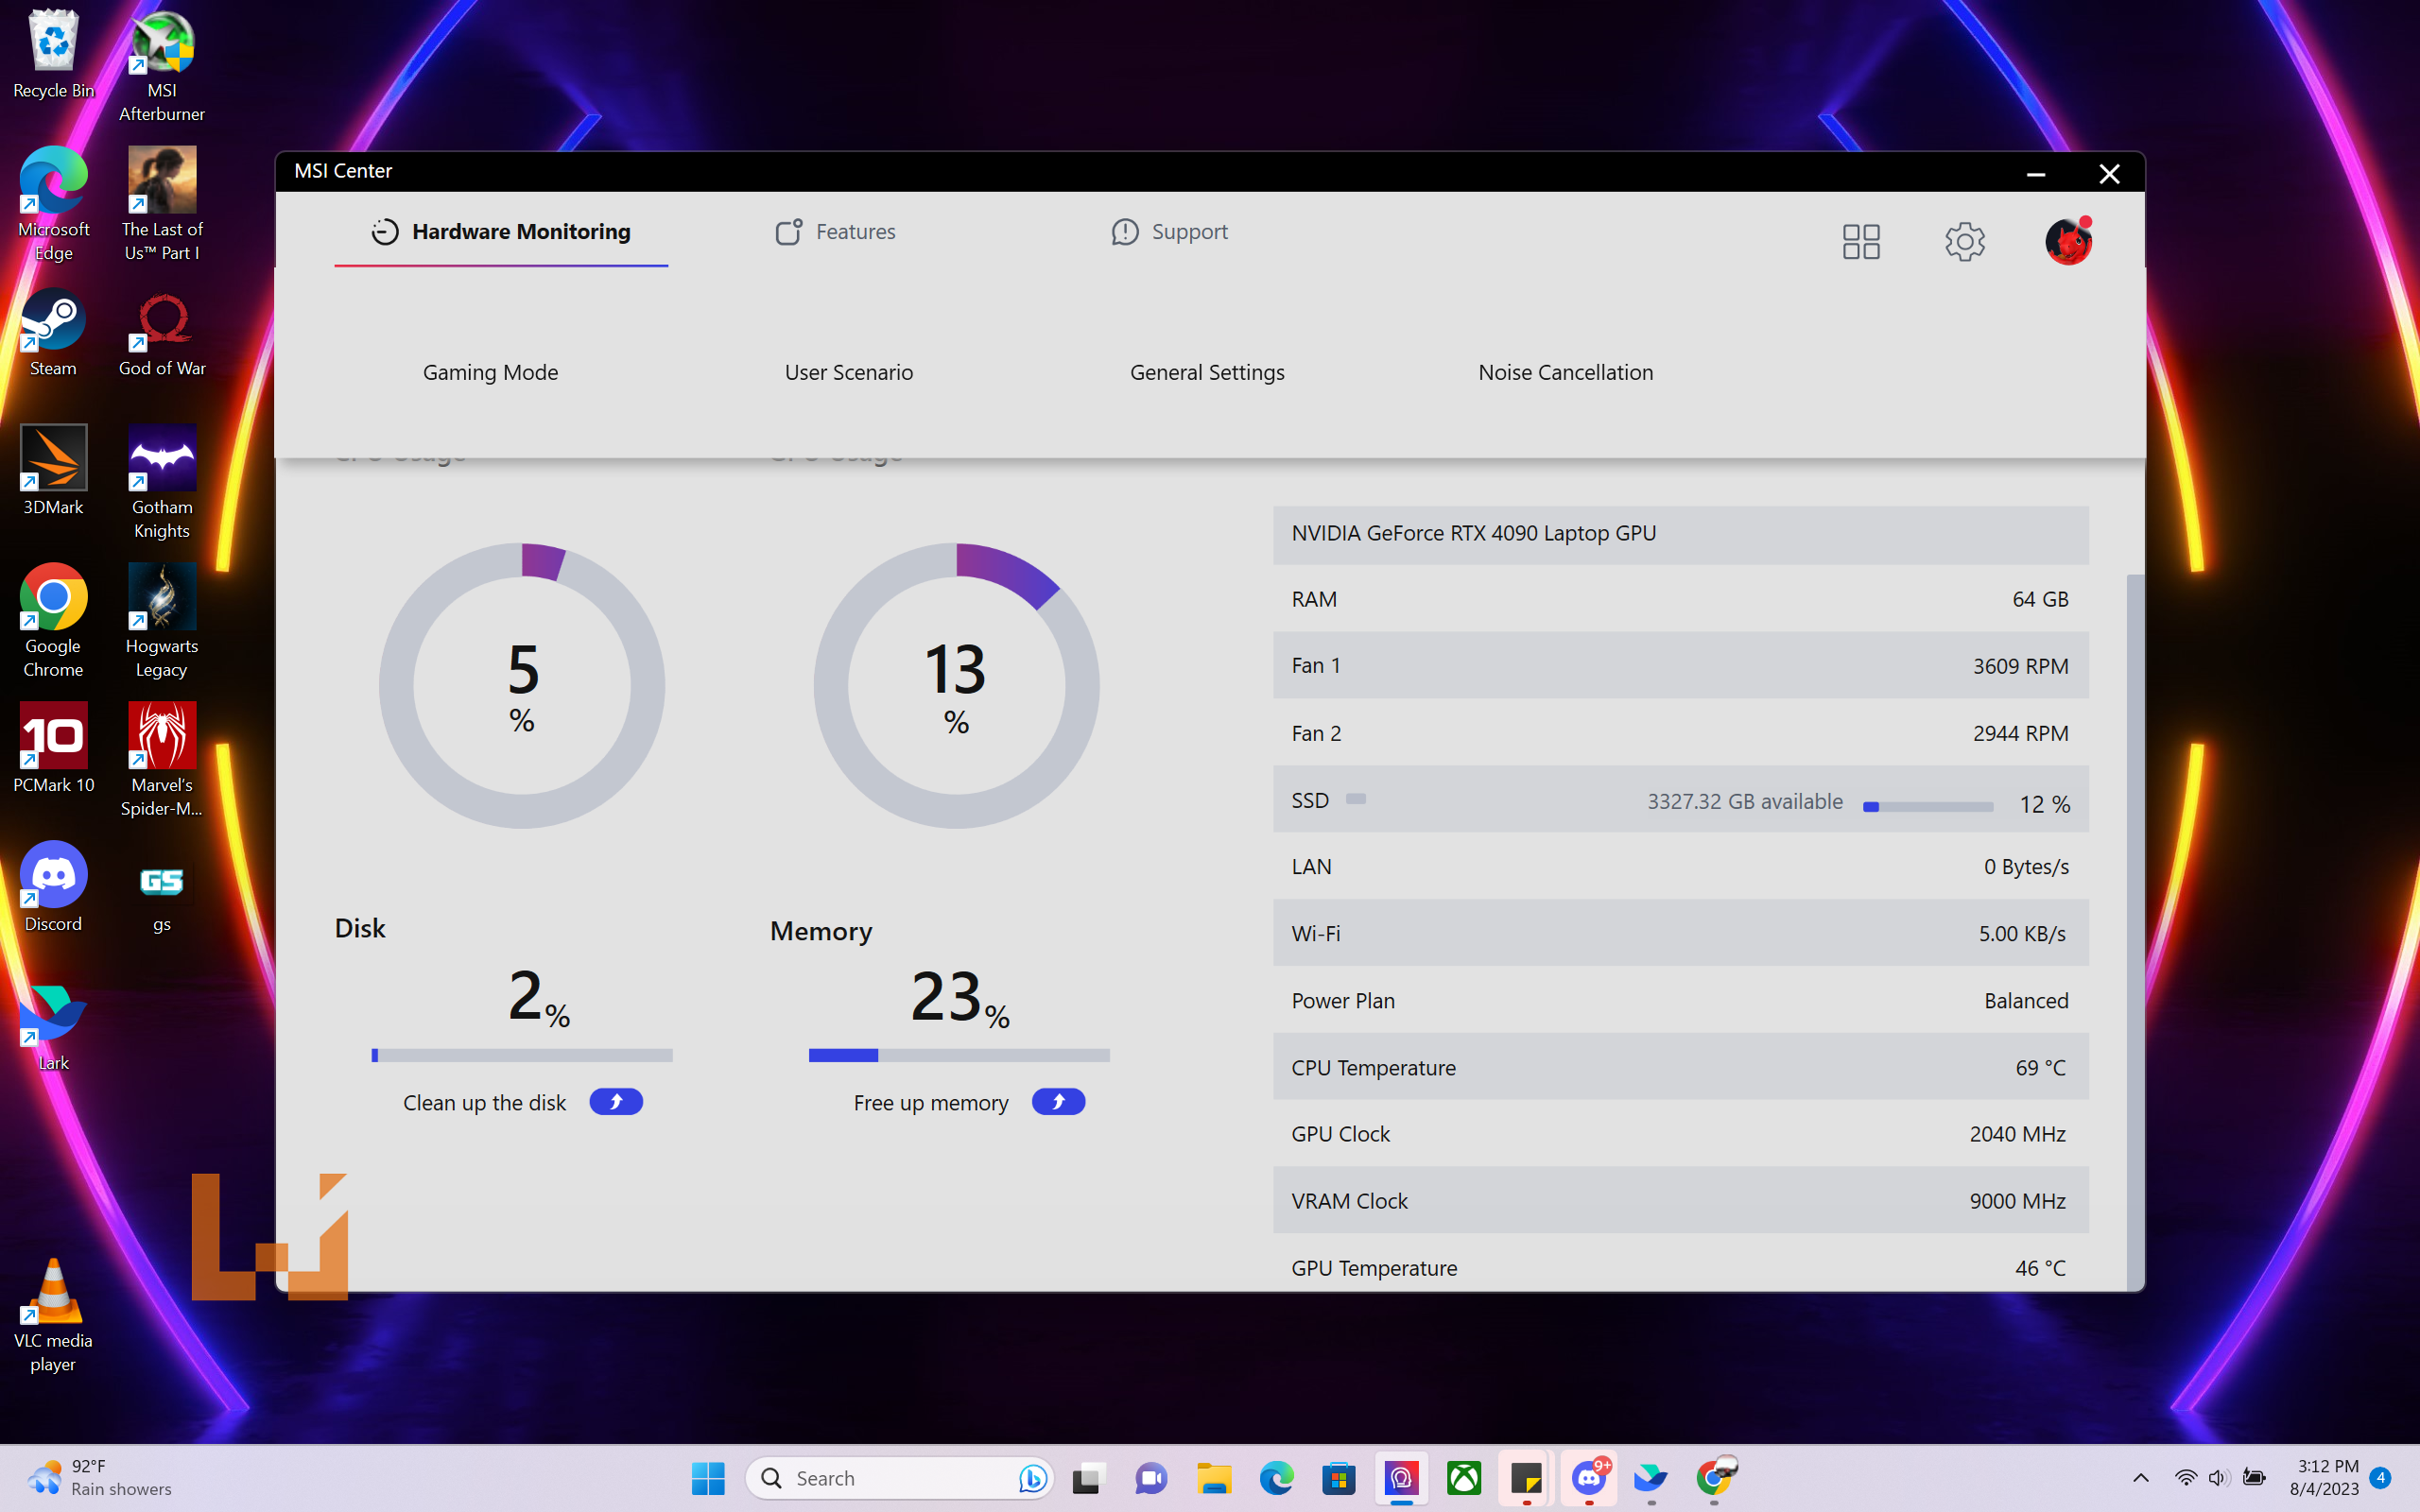
Task: Open File Explorer from taskbar
Action: (1214, 1478)
